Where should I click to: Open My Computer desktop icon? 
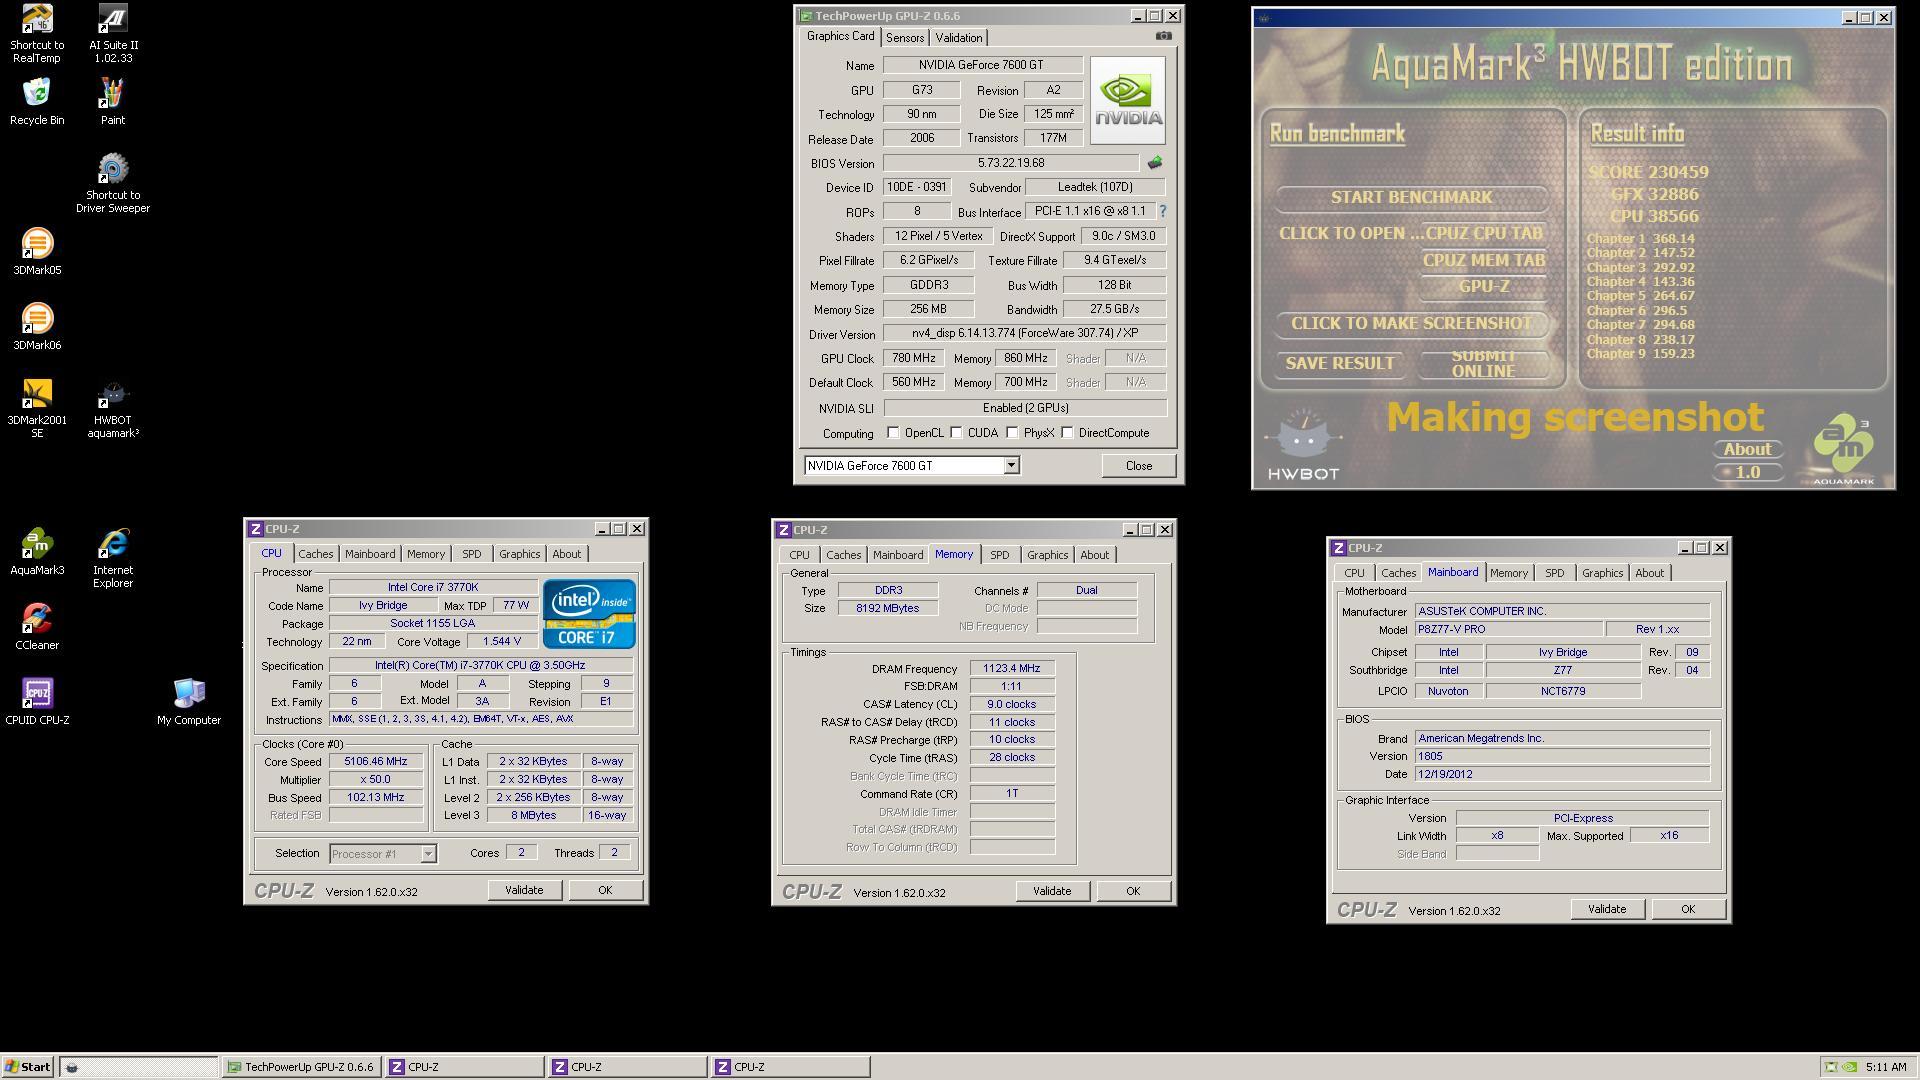click(189, 702)
